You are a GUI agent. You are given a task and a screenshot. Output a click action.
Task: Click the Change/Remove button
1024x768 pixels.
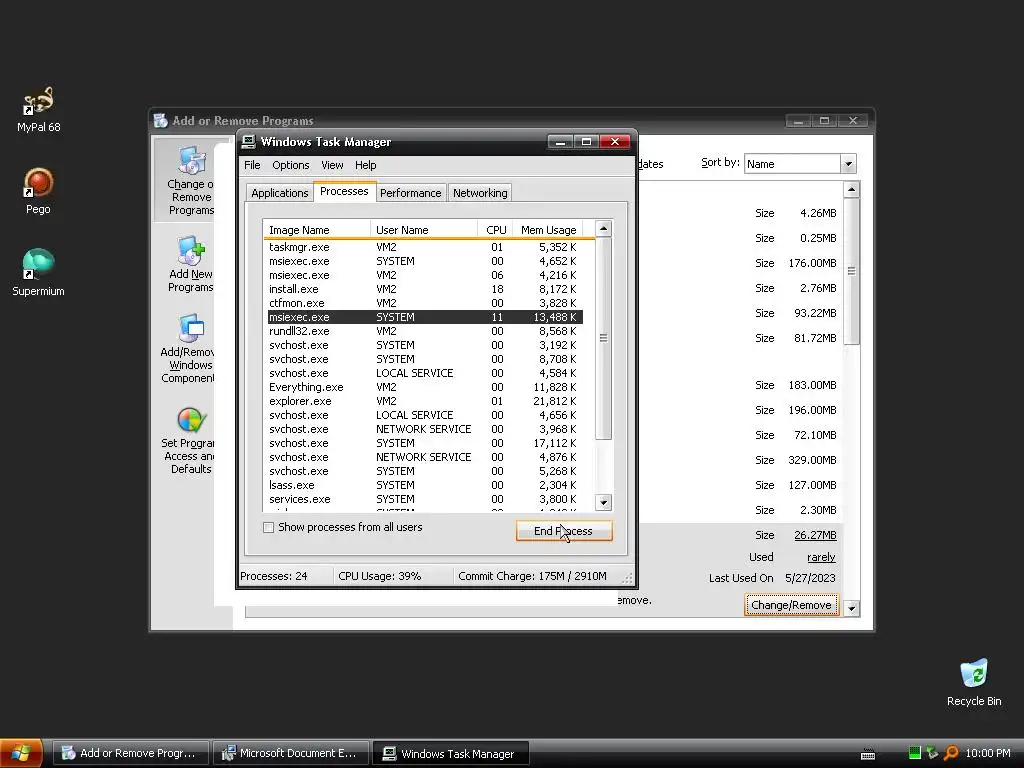(x=791, y=605)
